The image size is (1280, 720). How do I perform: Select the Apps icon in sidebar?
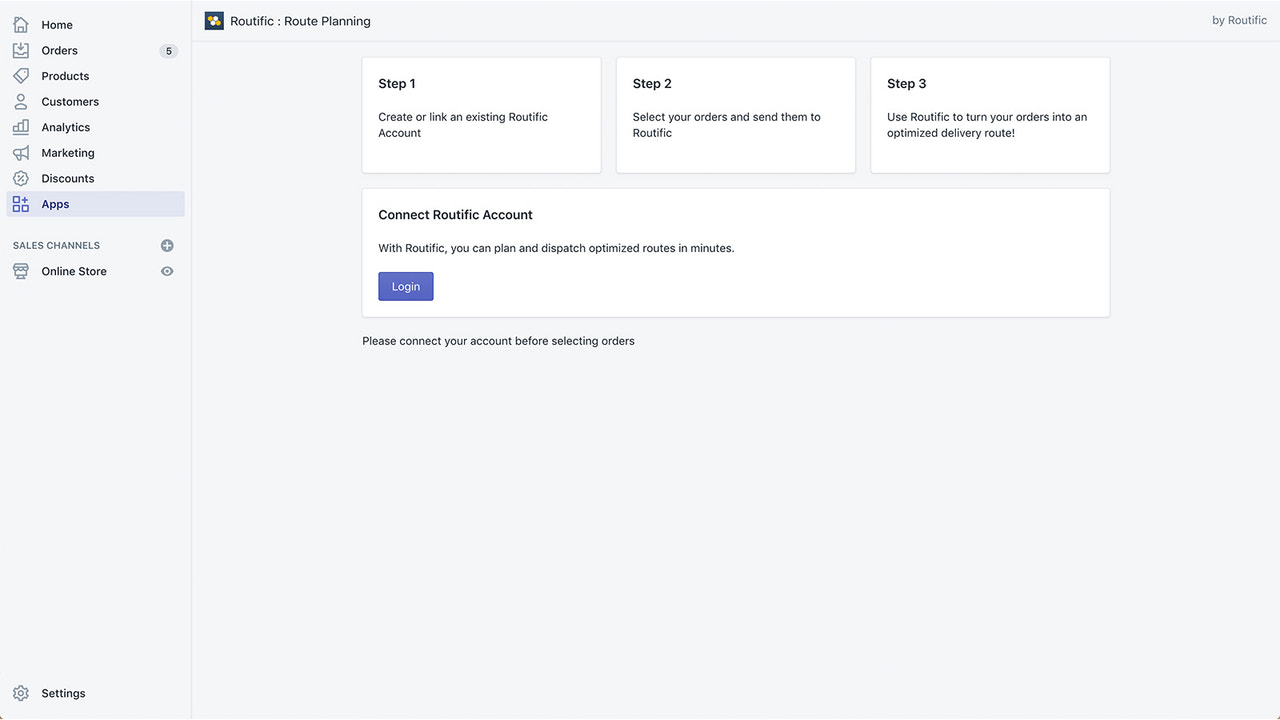coord(21,203)
